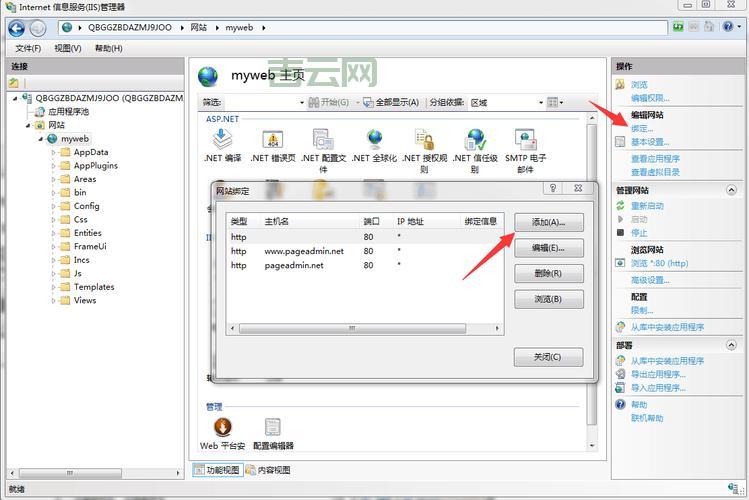Collapse the 部署 section
The width and height of the screenshot is (749, 500).
coord(731,345)
